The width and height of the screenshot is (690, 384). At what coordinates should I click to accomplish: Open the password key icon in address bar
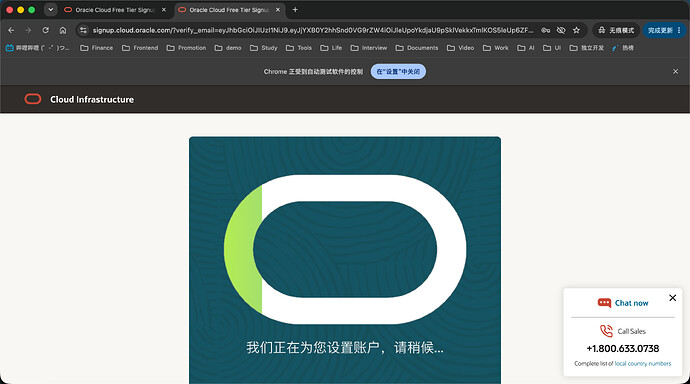[546, 30]
